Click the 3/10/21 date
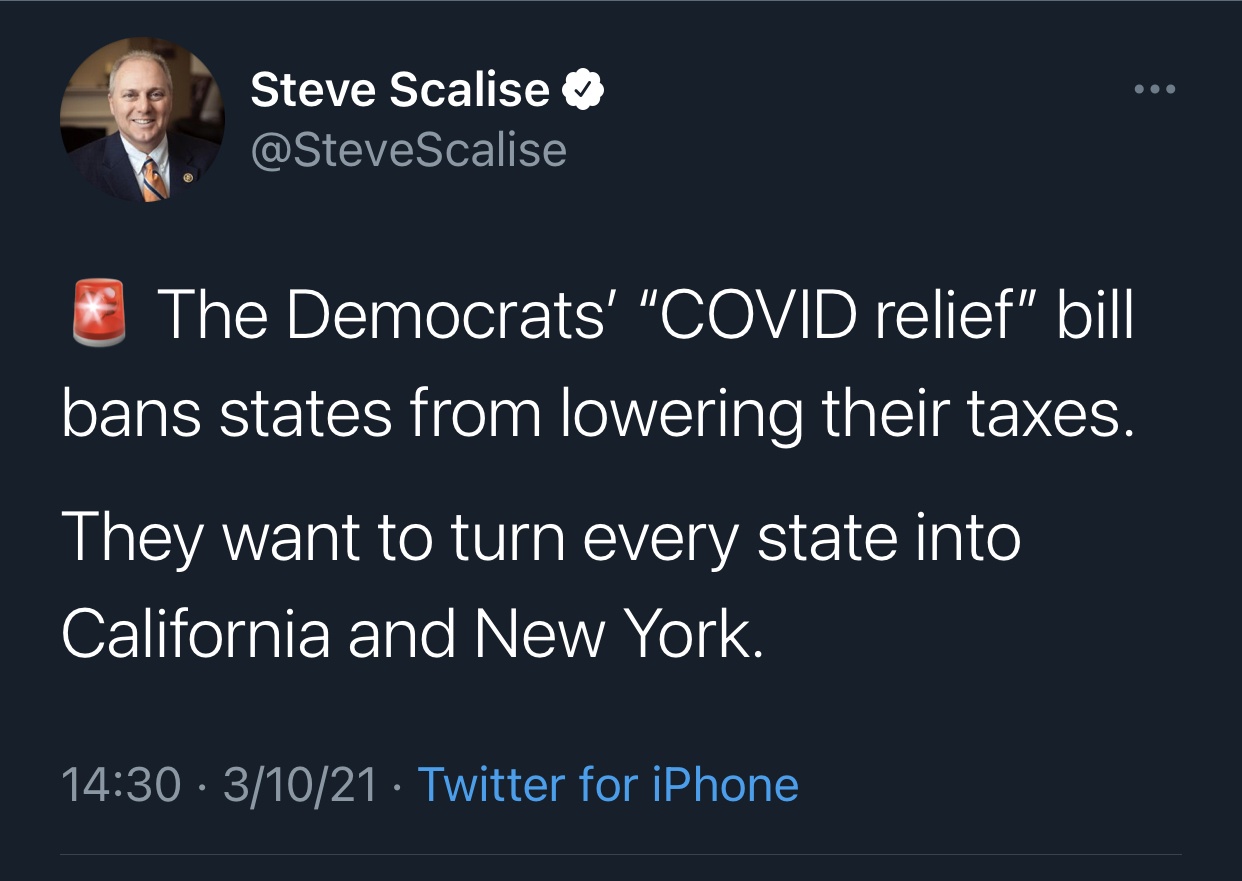Image resolution: width=1242 pixels, height=881 pixels. click(x=299, y=785)
